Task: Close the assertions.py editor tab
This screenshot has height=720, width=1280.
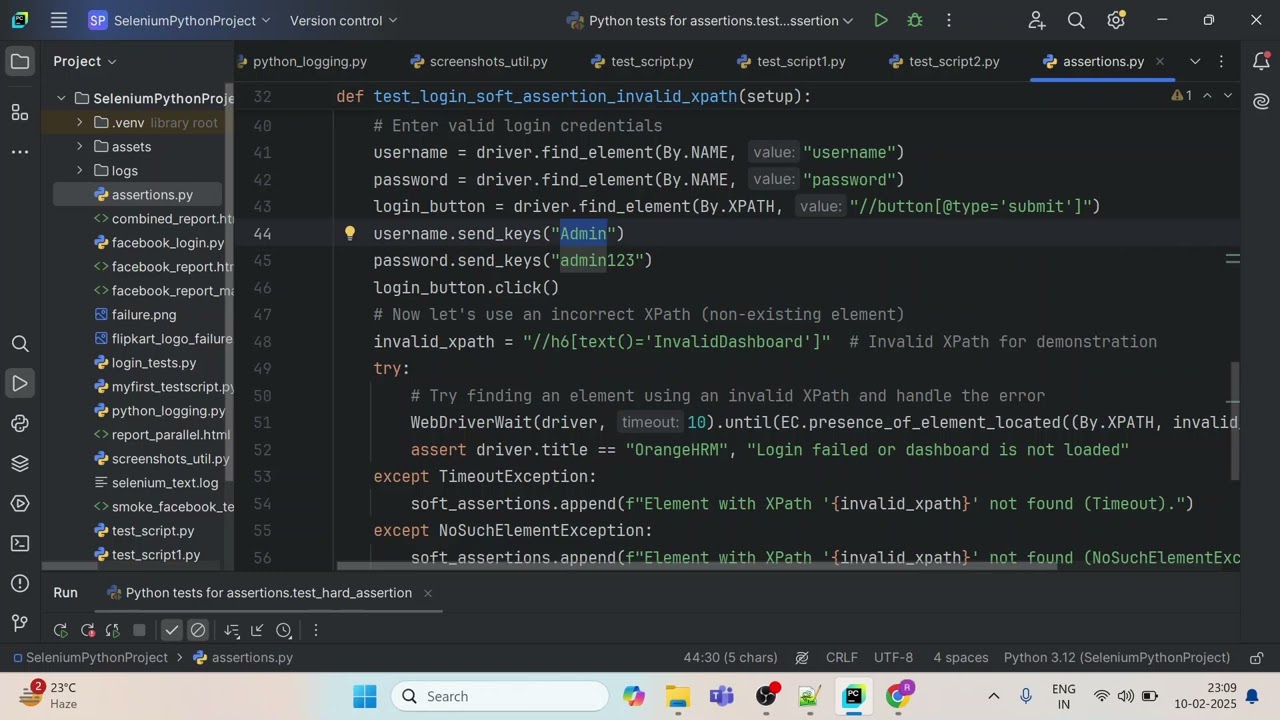Action: tap(1160, 61)
